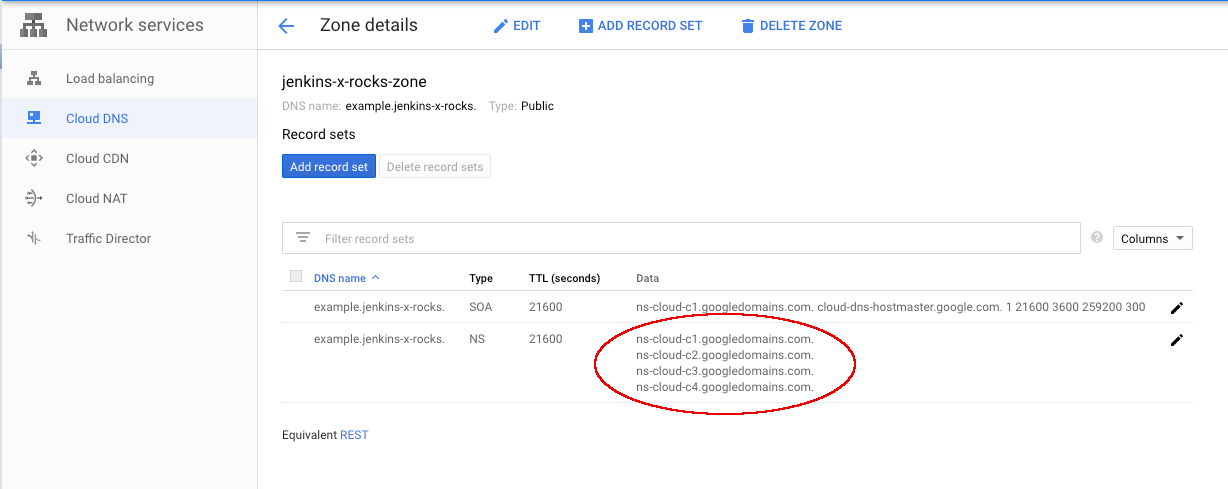Click ns-cloud-c2.googledomains.com. entry
The height and width of the screenshot is (489, 1228).
[x=725, y=355]
